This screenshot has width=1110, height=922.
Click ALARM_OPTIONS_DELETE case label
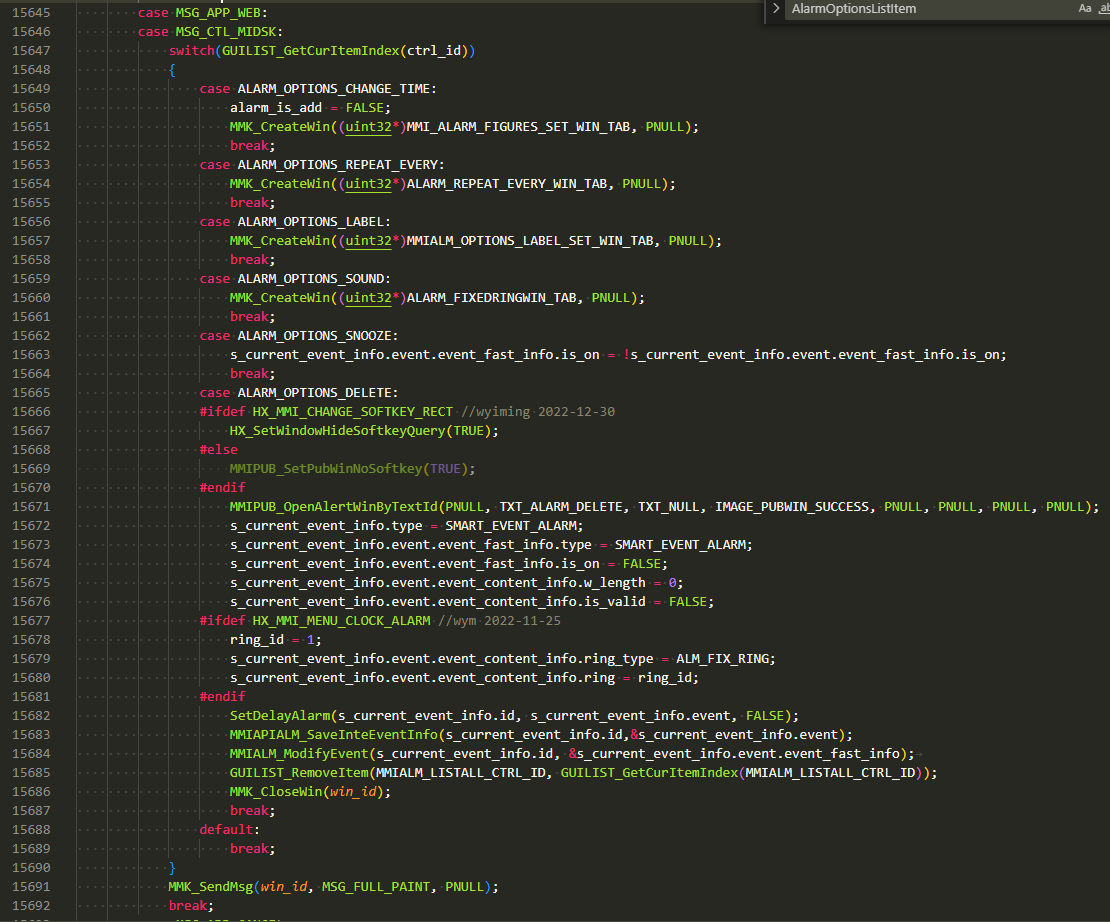(314, 393)
